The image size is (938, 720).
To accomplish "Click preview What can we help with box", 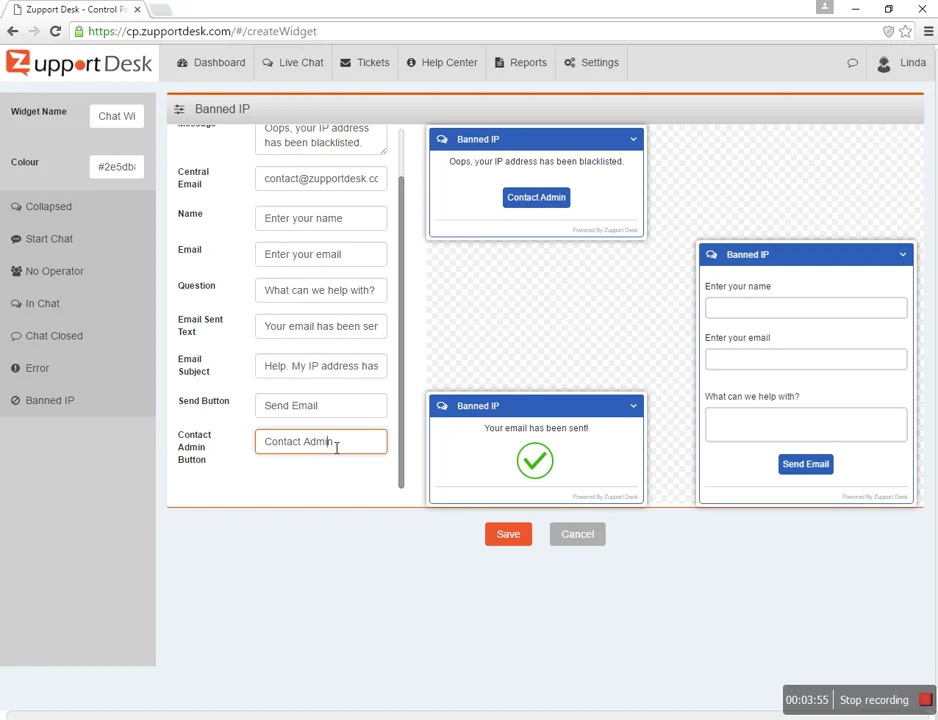I will (x=806, y=425).
